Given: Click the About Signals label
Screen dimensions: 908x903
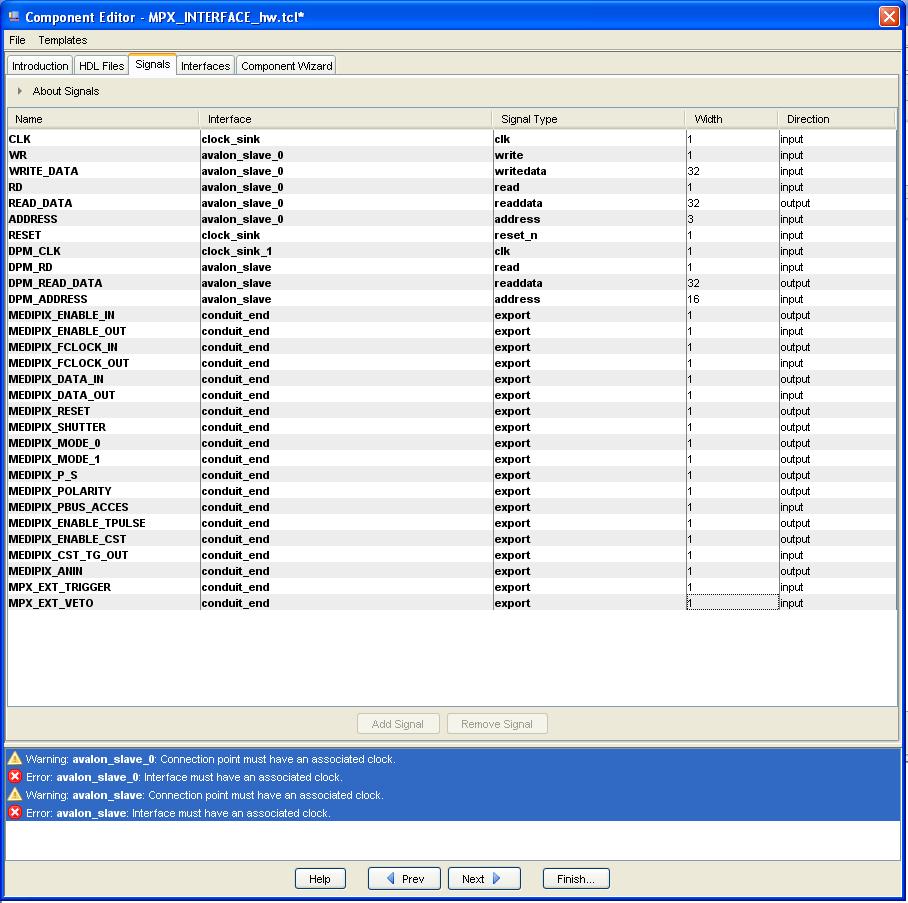Looking at the screenshot, I should [66, 91].
